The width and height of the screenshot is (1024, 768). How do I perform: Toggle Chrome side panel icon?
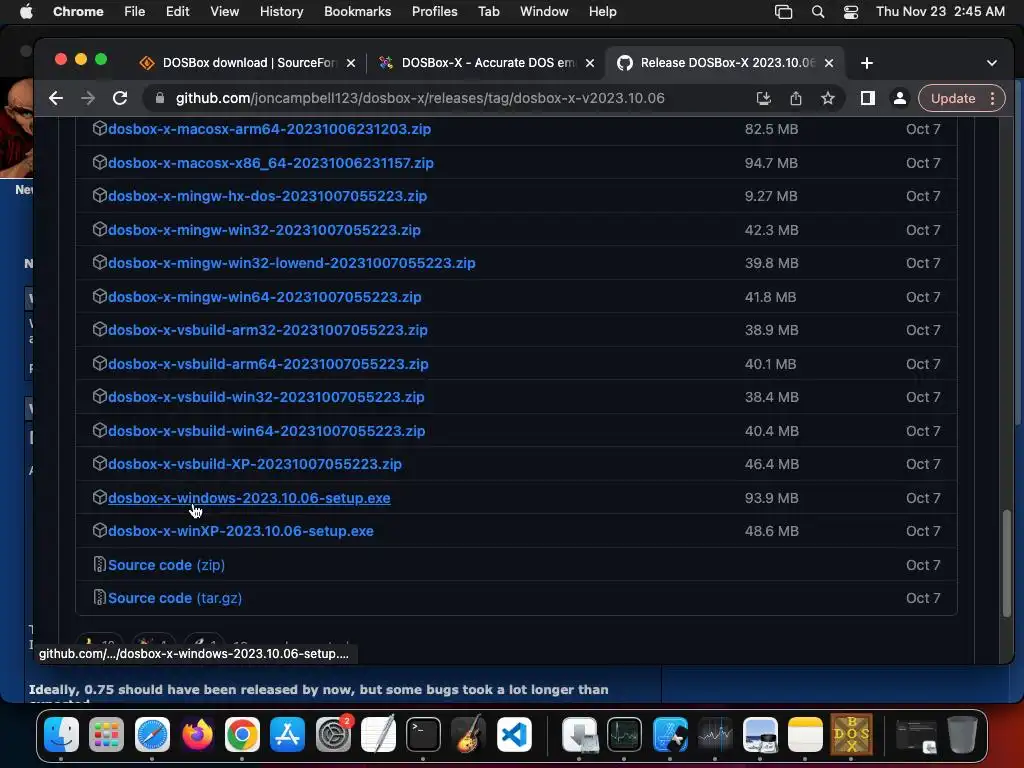coord(867,98)
